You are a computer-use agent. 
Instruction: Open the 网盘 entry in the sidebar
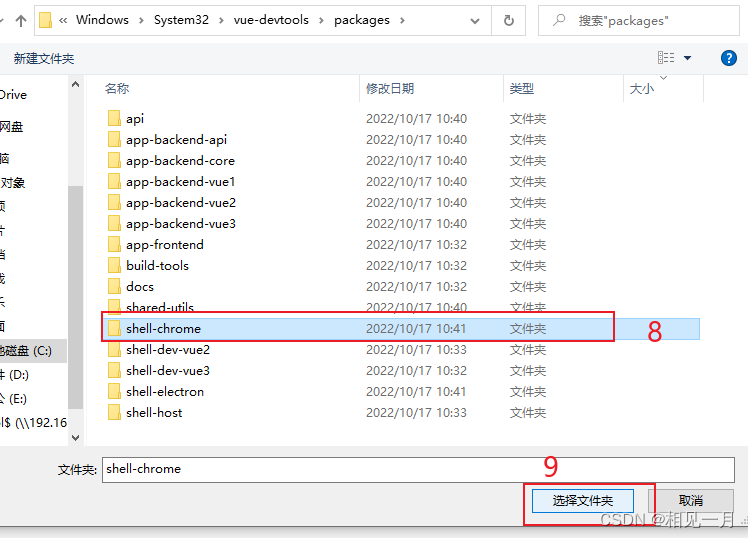pyautogui.click(x=11, y=126)
